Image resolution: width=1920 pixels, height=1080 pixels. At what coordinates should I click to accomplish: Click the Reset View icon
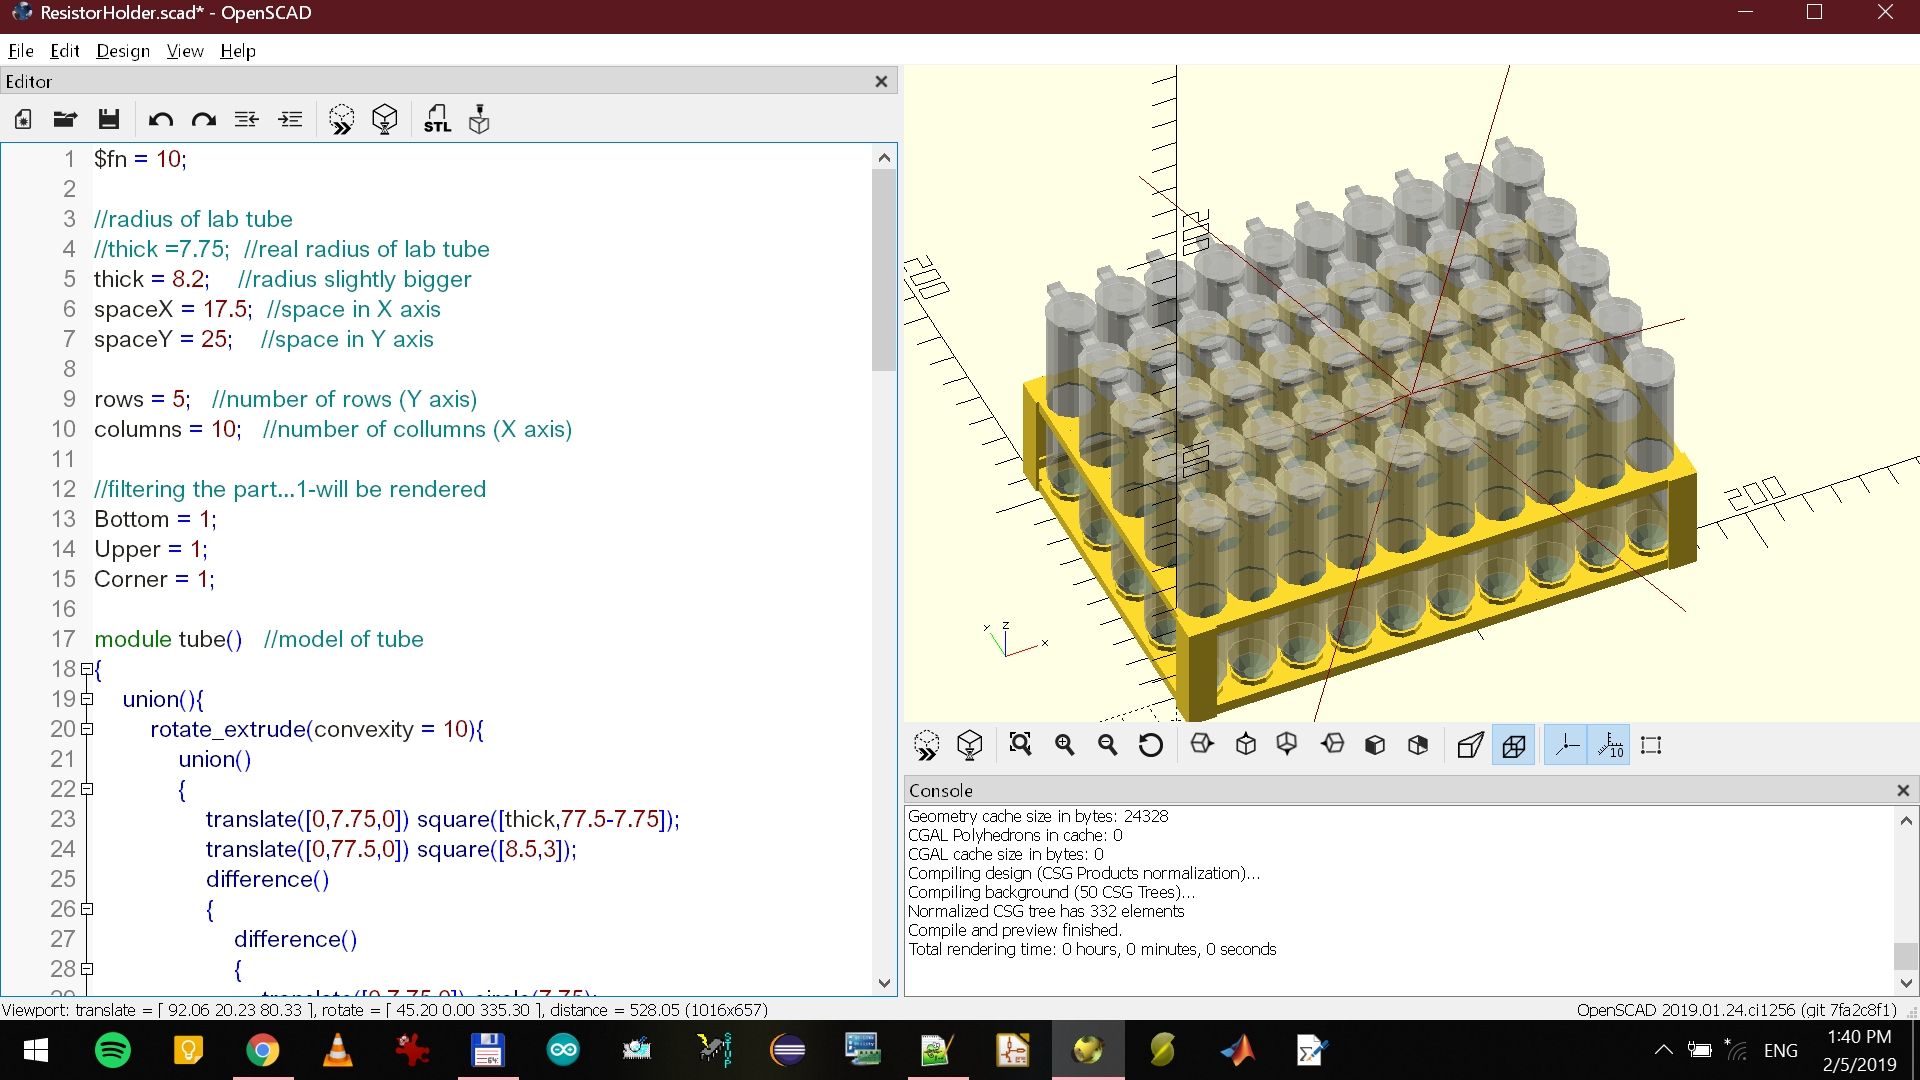[1151, 745]
